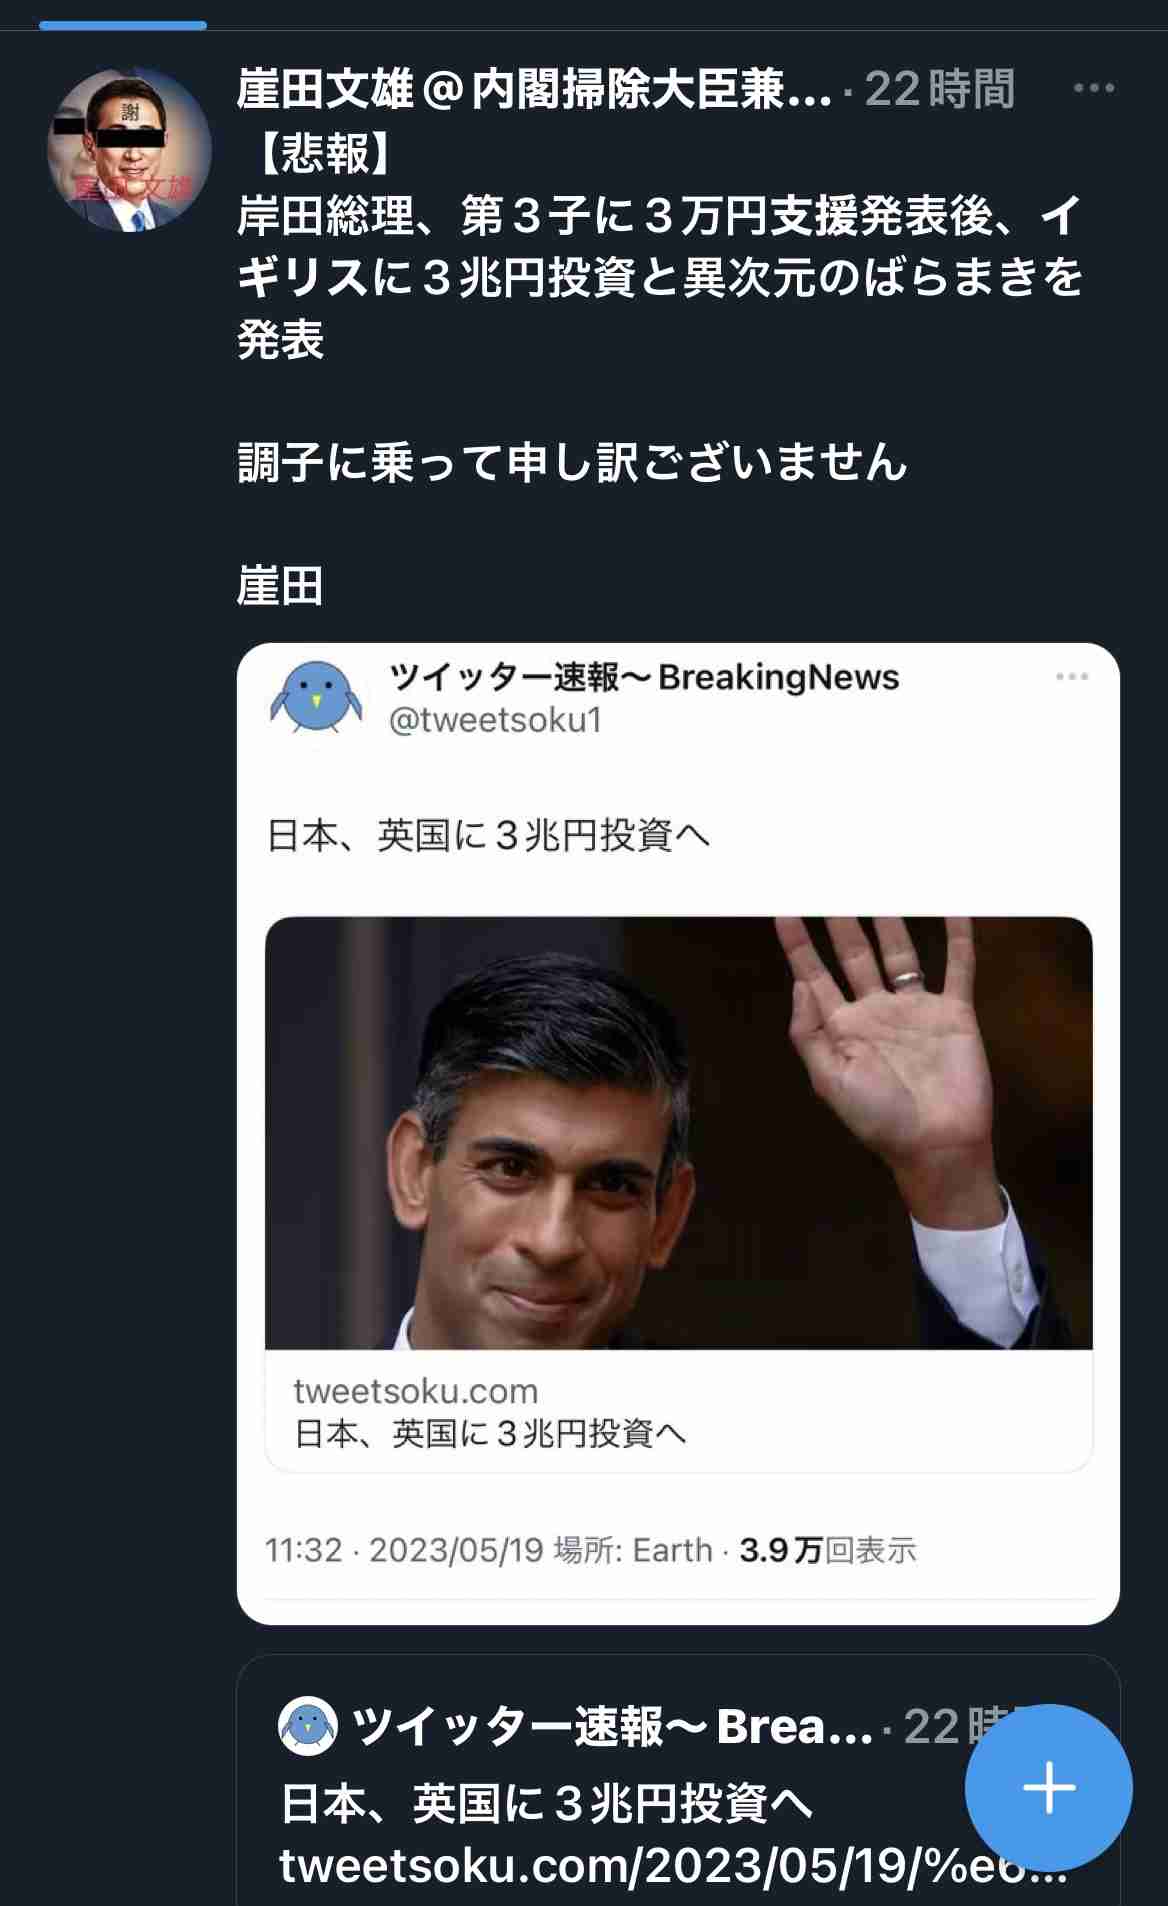Screen dimensions: 1168x1906
Task: Open the quoted tweet's tweetsoku.com/2023/05/19 URL
Action: click(x=672, y=1866)
